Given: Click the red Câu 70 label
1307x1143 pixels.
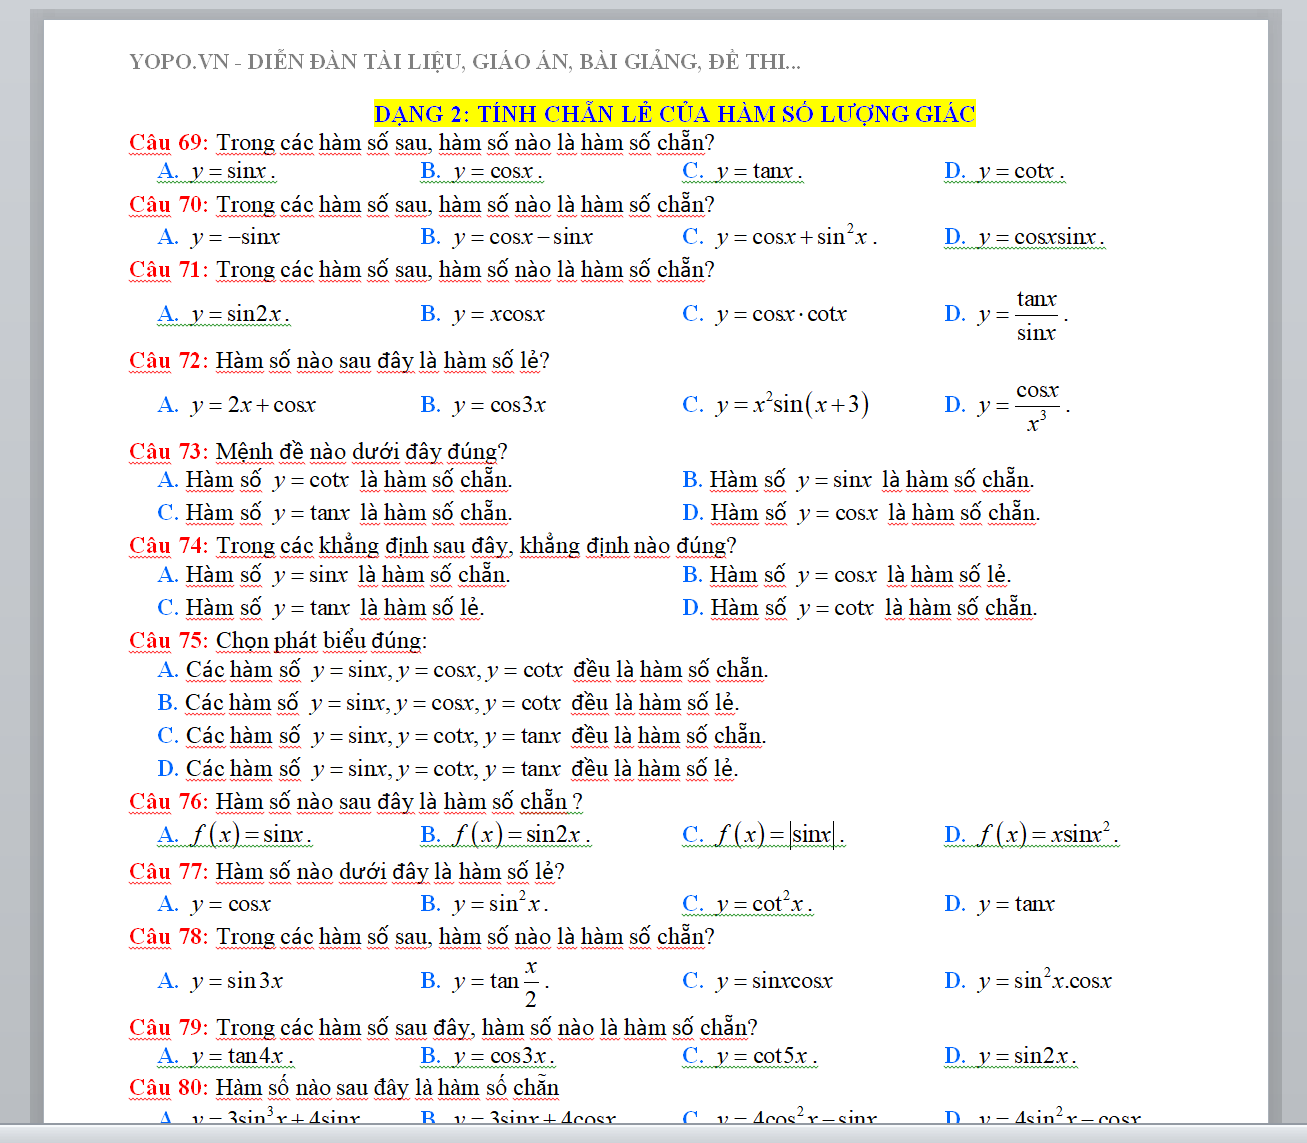Looking at the screenshot, I should click(x=167, y=205).
